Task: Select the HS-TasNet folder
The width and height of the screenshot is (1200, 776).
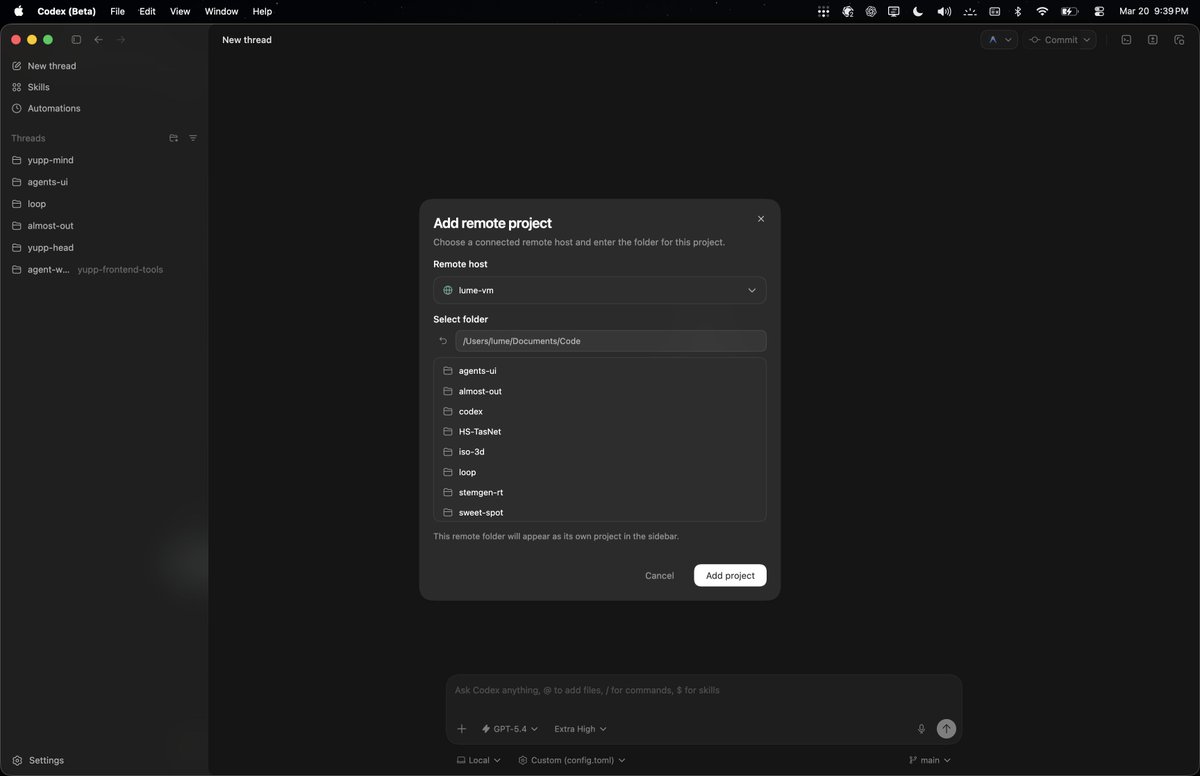Action: 600,432
